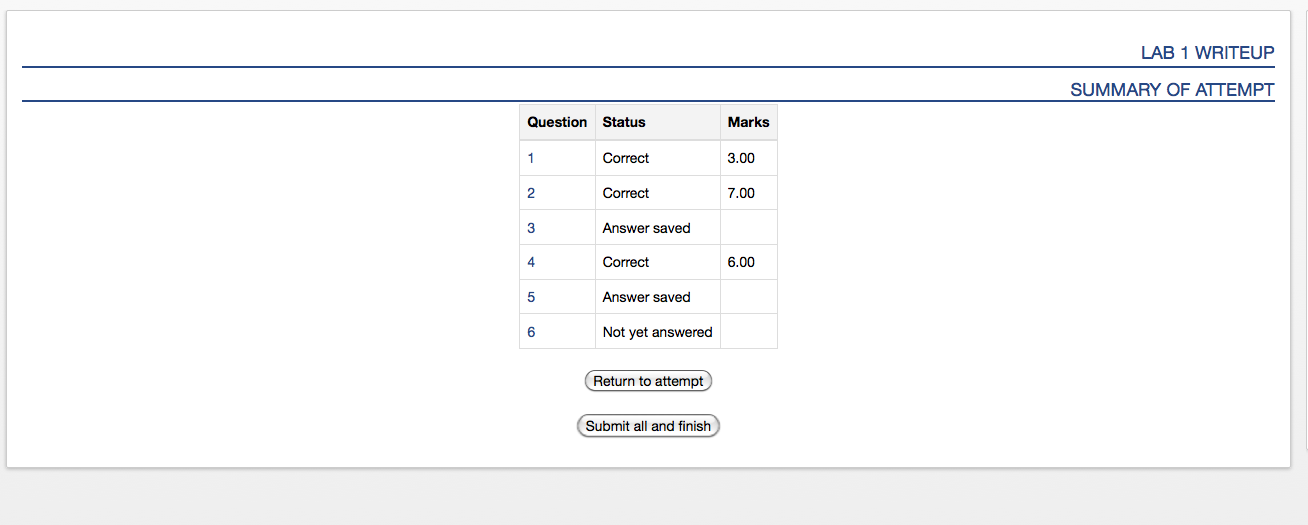
Task: Open question 1 link in summary table
Action: click(x=531, y=158)
